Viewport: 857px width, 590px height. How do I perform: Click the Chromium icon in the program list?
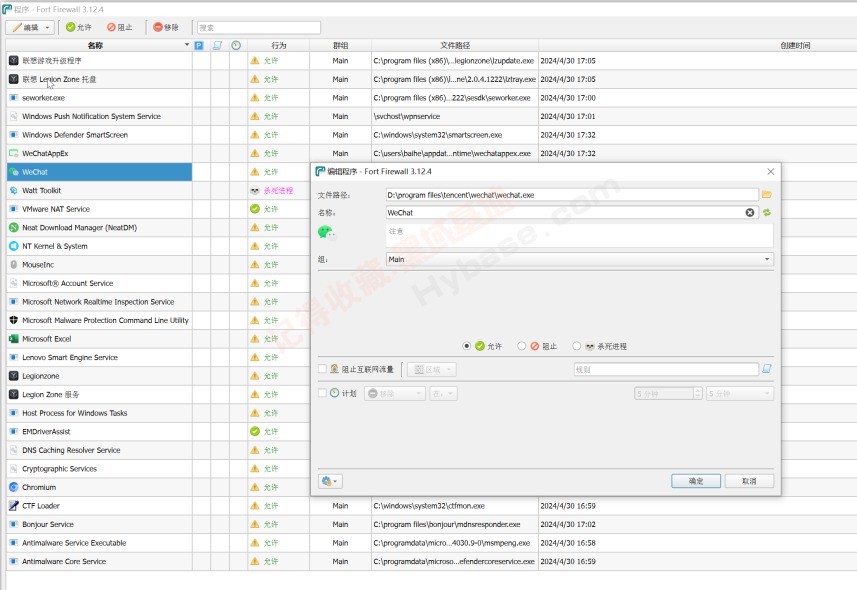click(x=14, y=487)
